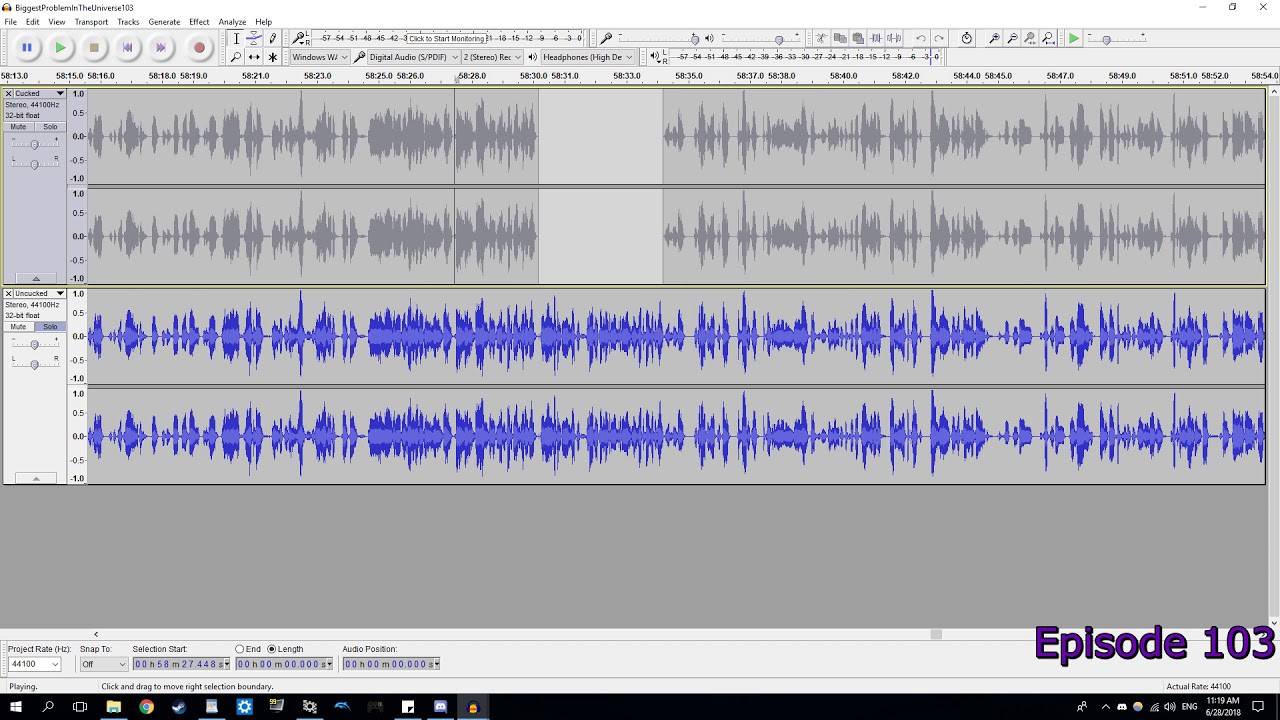The width and height of the screenshot is (1280, 720).
Task: Click the Copy icon in edit toolbar
Action: tap(840, 38)
